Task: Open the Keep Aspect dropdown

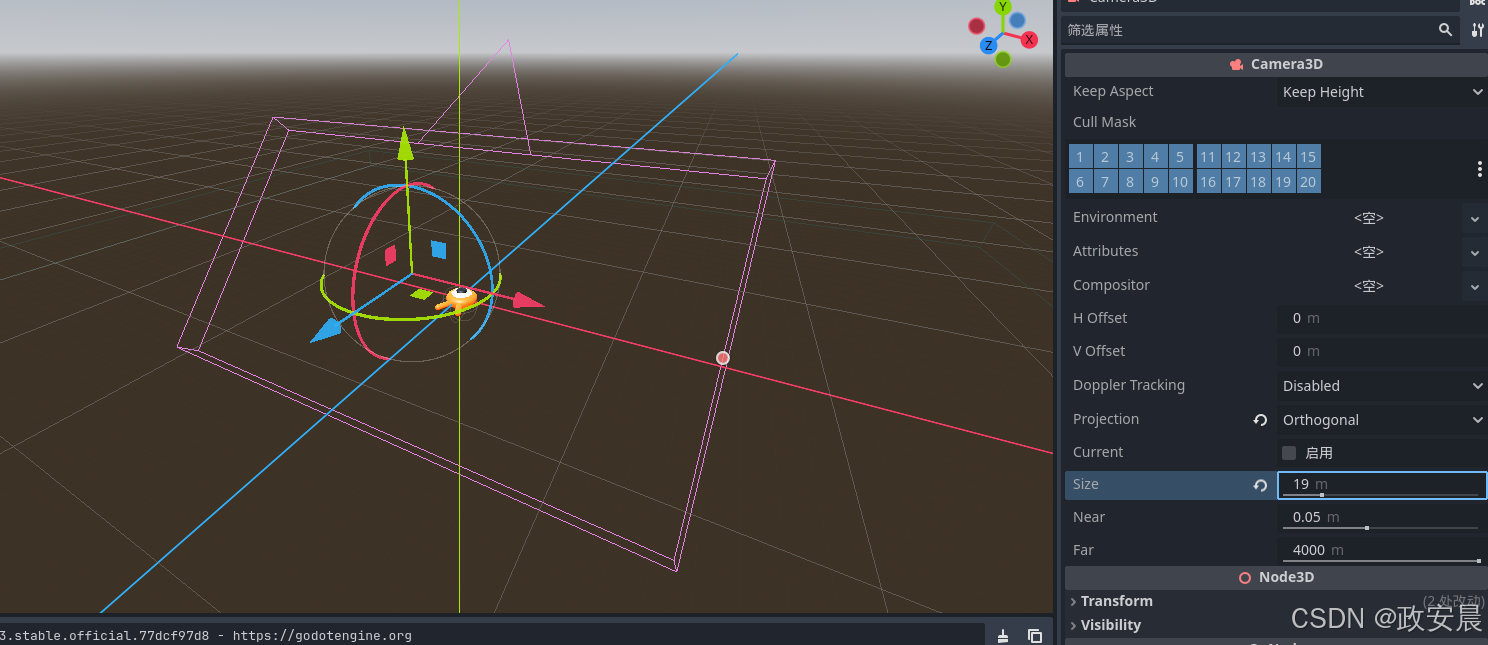Action: pyautogui.click(x=1382, y=92)
